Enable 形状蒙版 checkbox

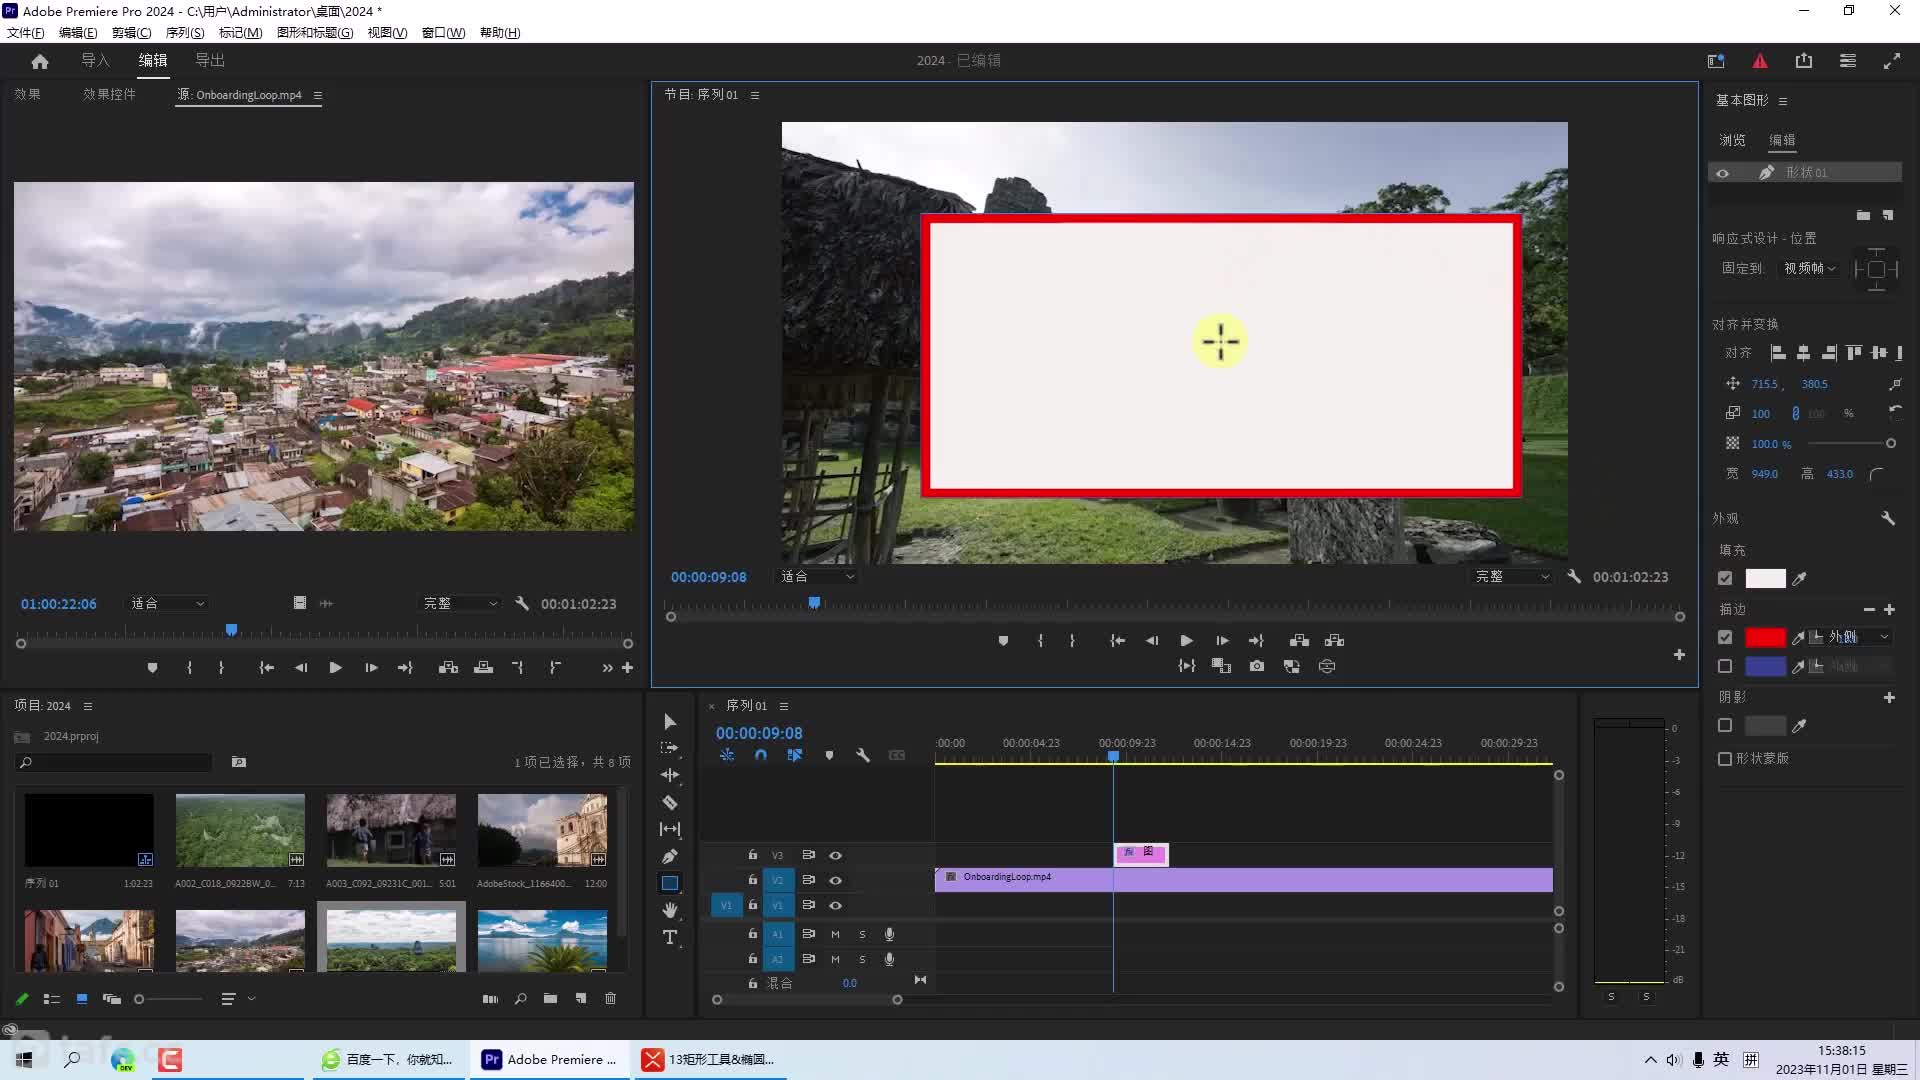1725,759
